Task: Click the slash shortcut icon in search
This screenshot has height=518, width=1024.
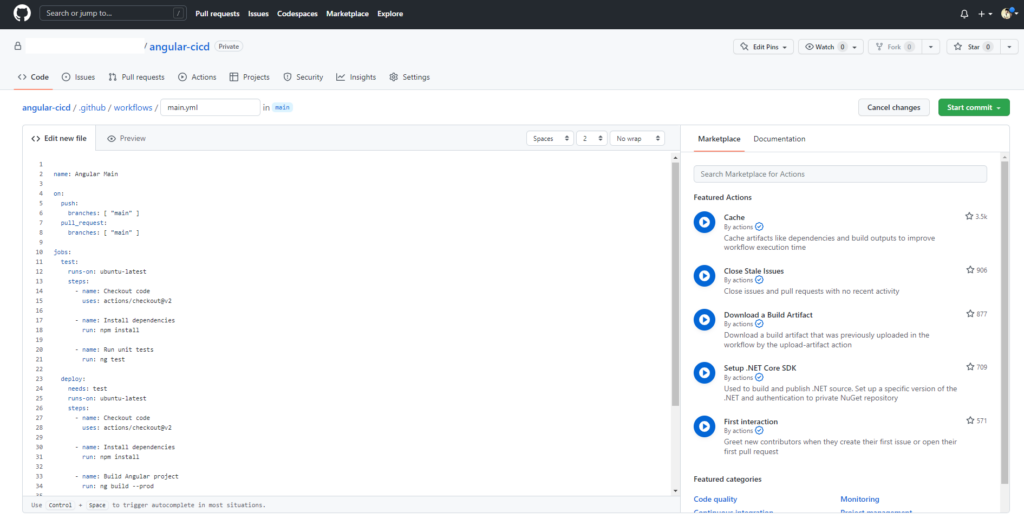Action: pyautogui.click(x=178, y=13)
